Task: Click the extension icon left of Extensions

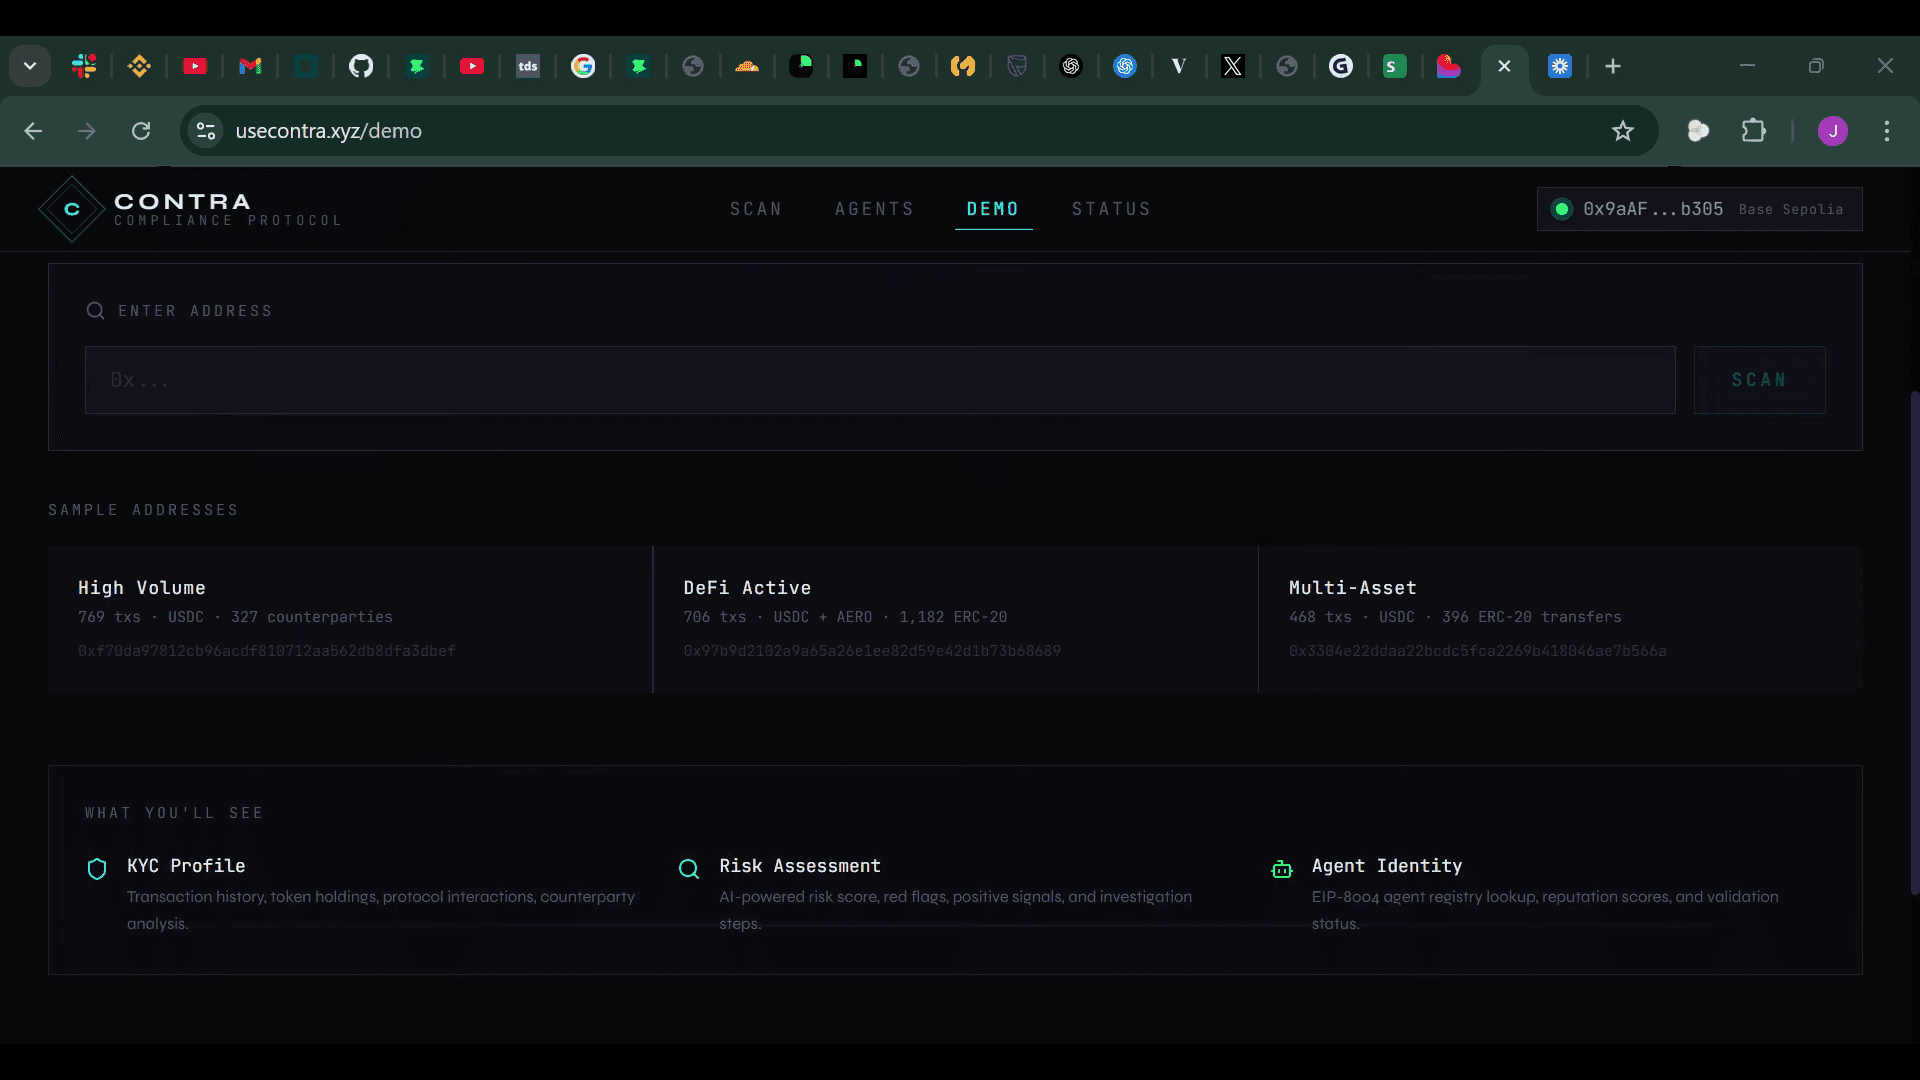Action: click(x=1698, y=131)
